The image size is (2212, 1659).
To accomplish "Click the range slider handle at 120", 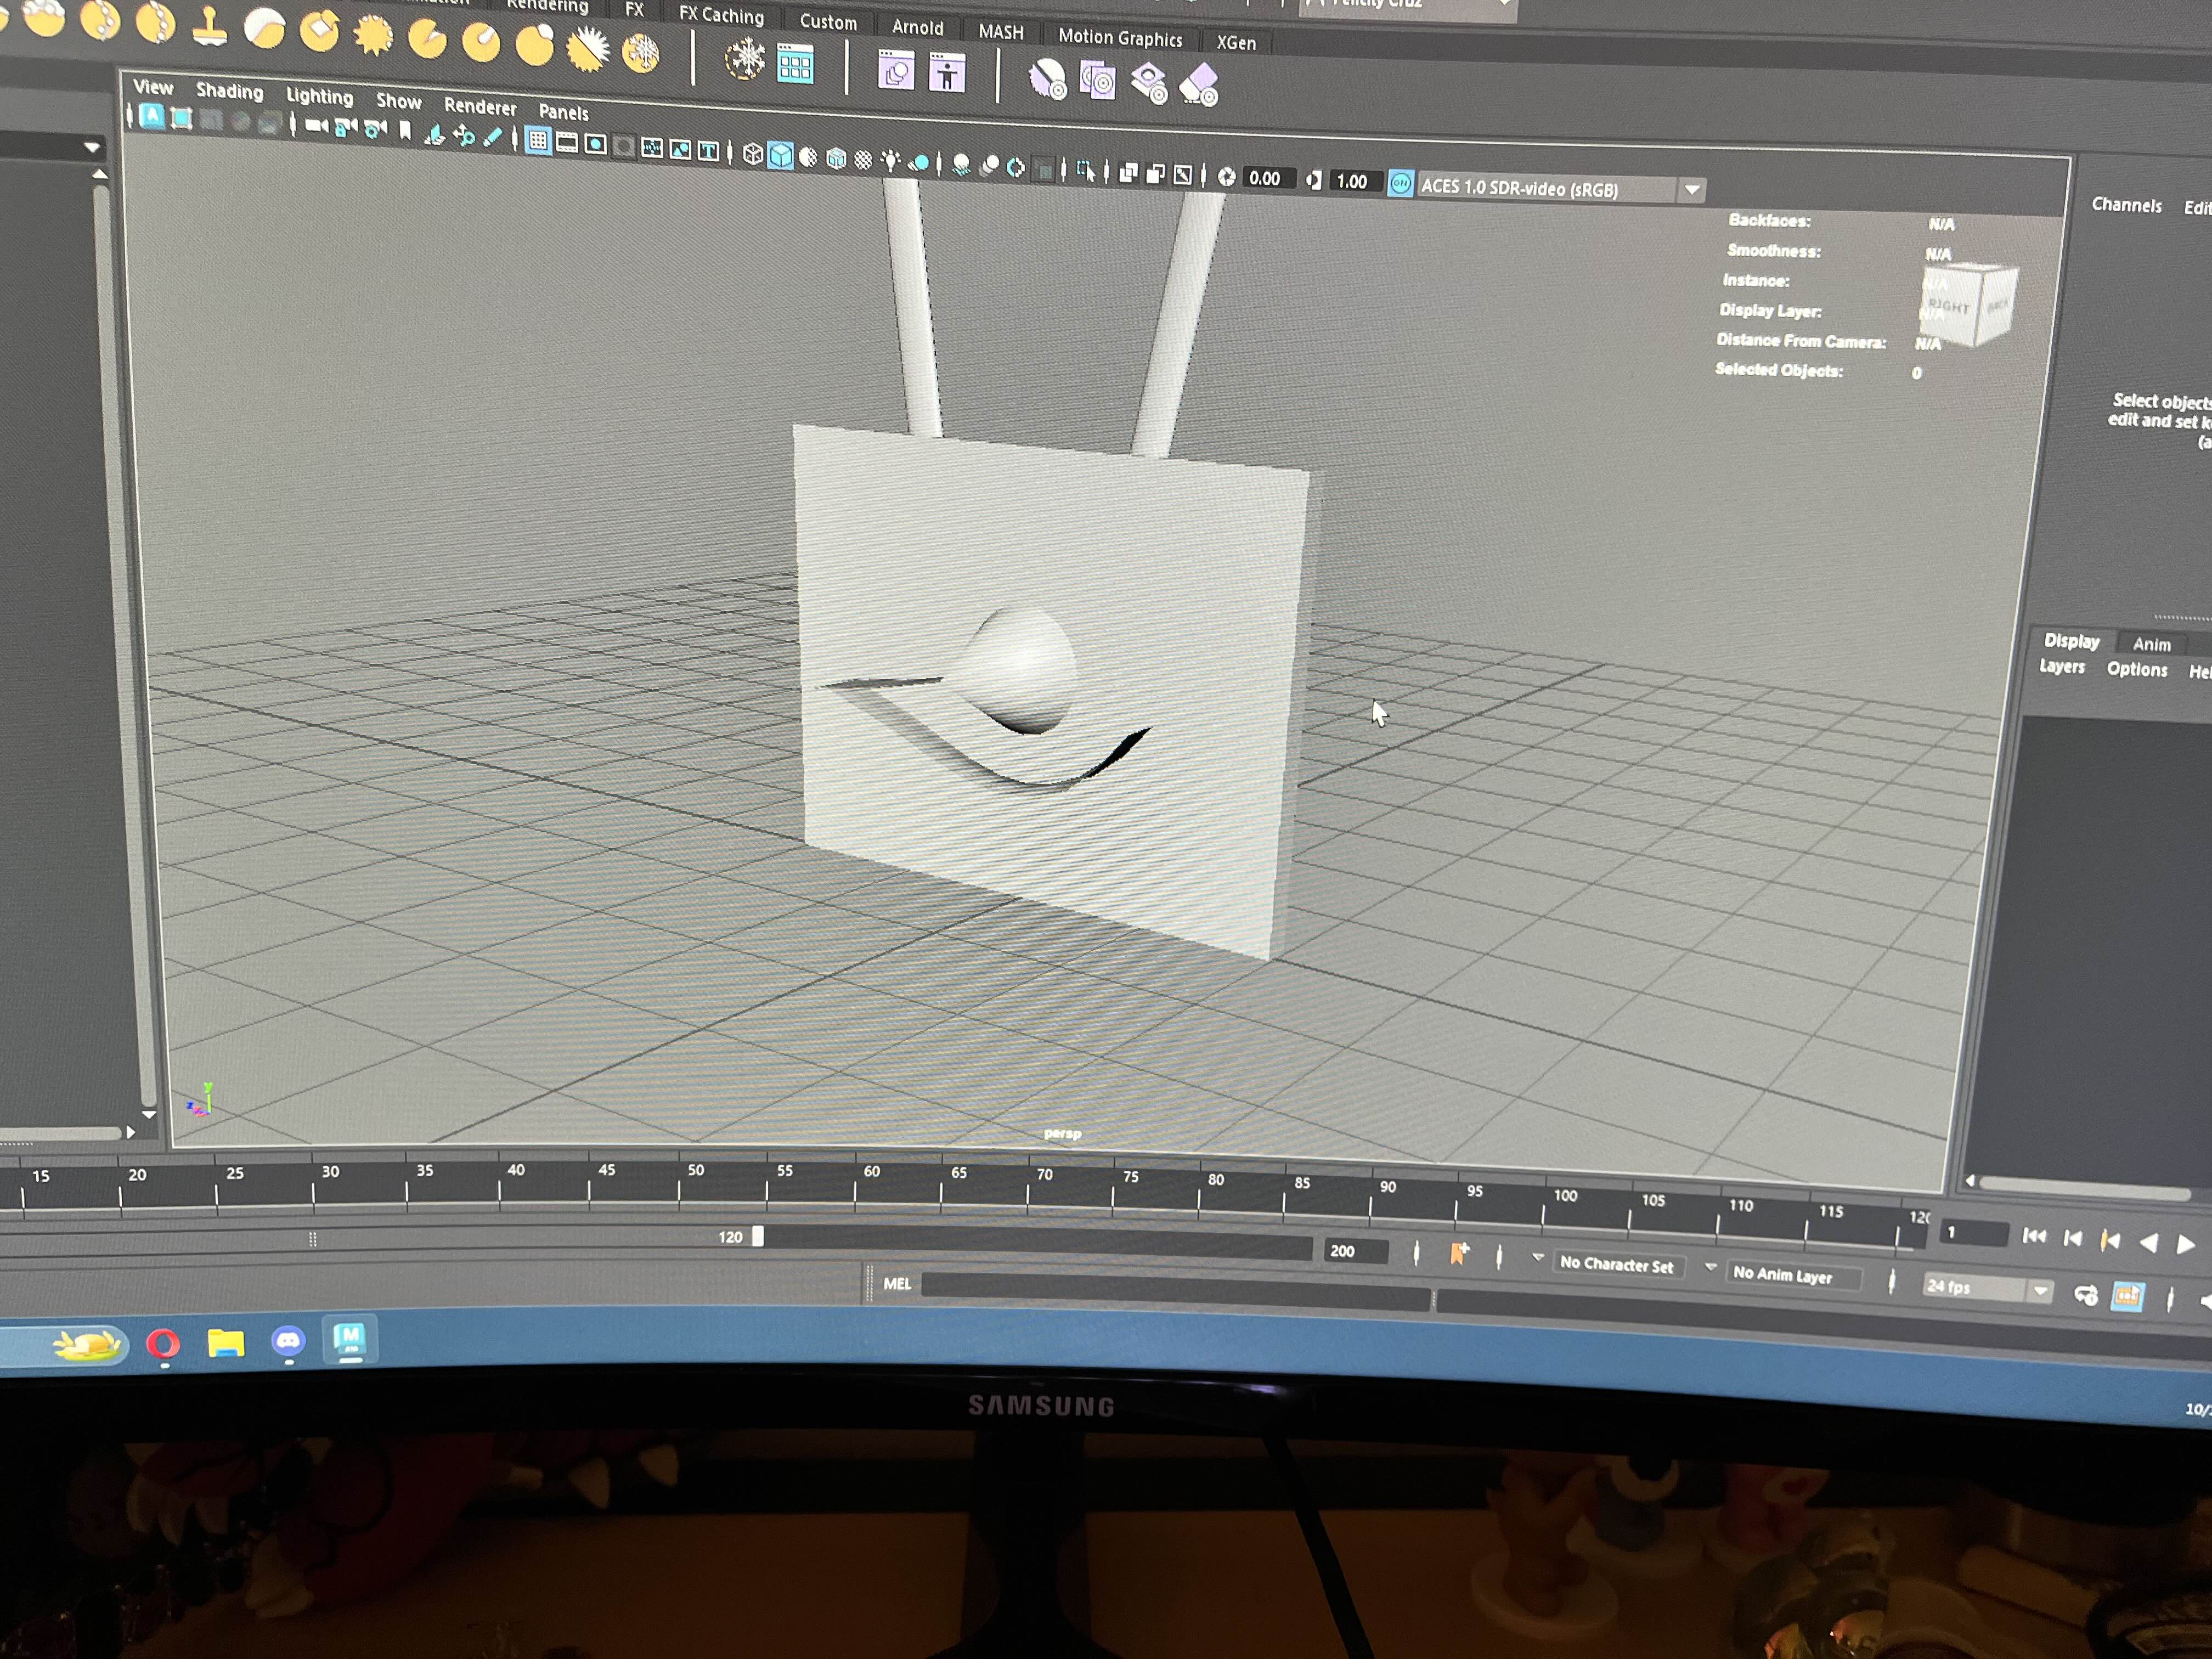I will (758, 1237).
